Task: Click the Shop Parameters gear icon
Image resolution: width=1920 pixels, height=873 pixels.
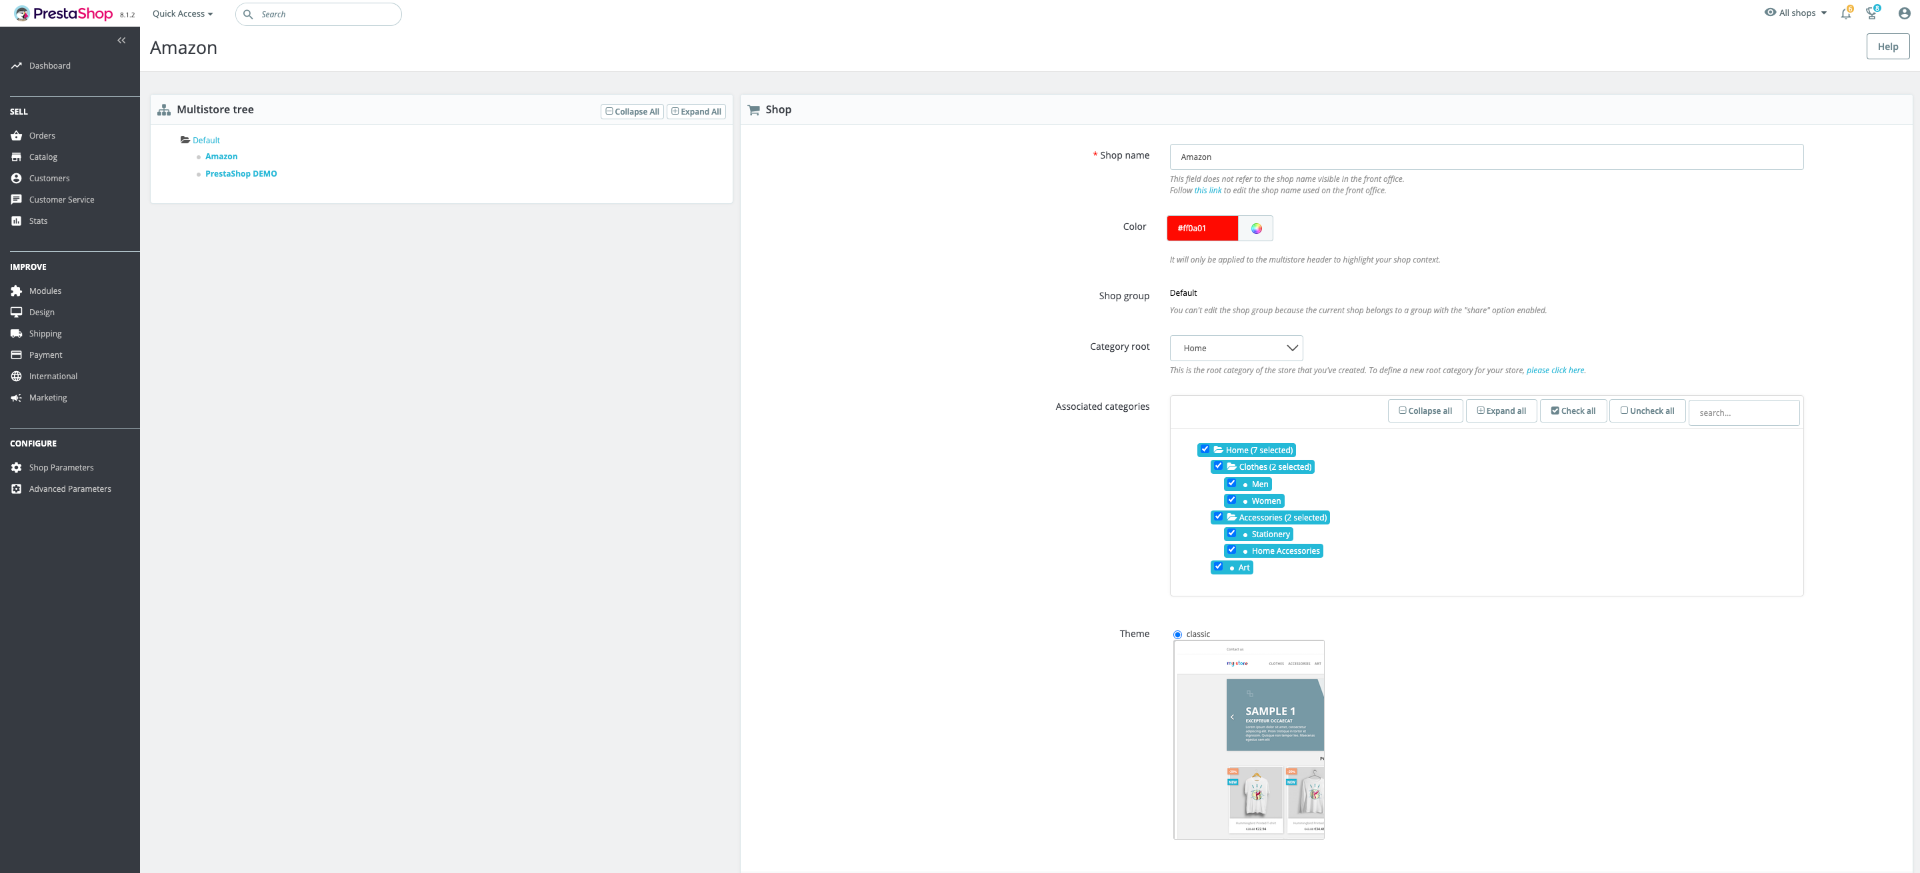Action: coord(16,468)
